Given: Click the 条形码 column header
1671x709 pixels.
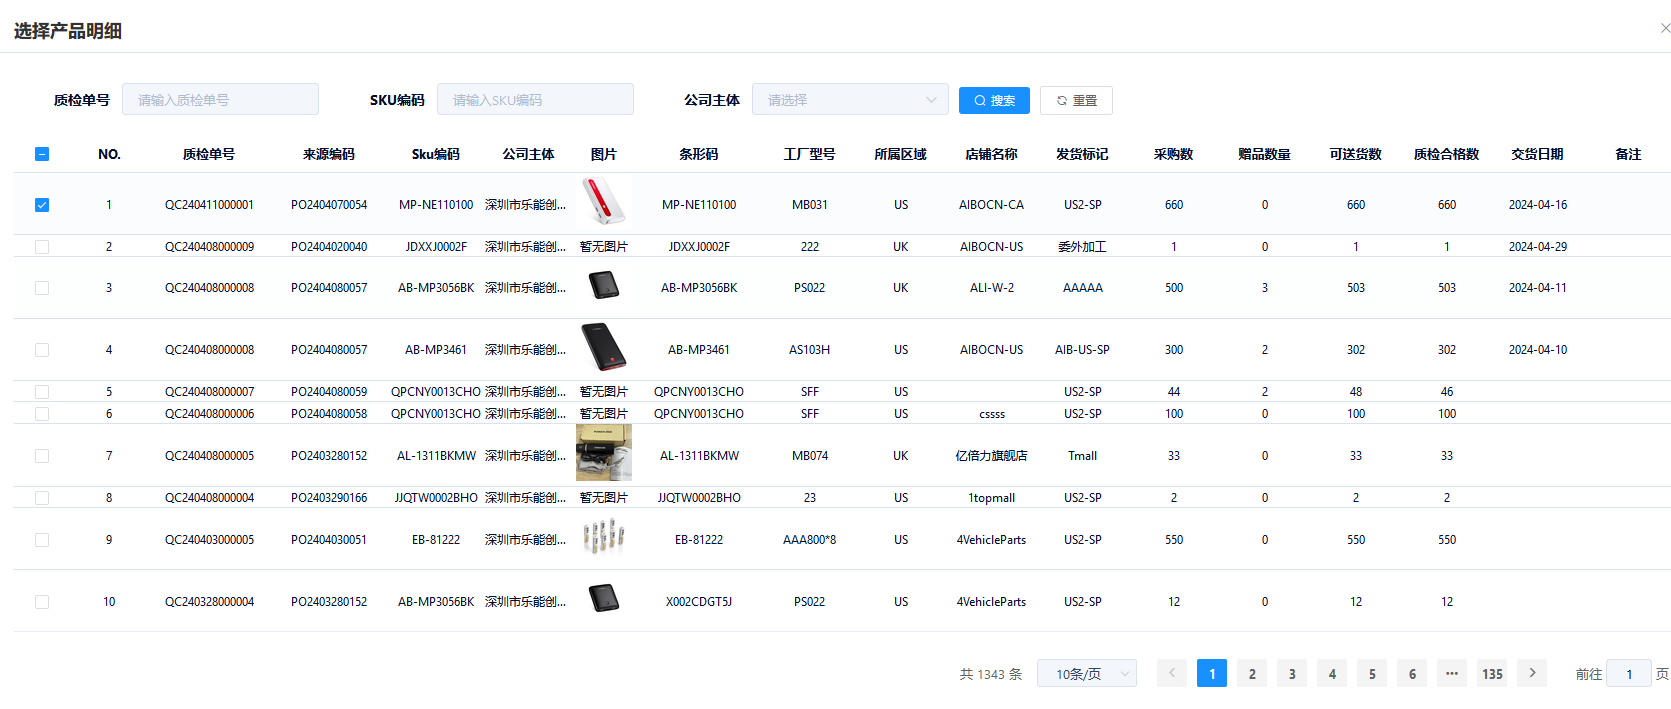Looking at the screenshot, I should click(x=699, y=154).
